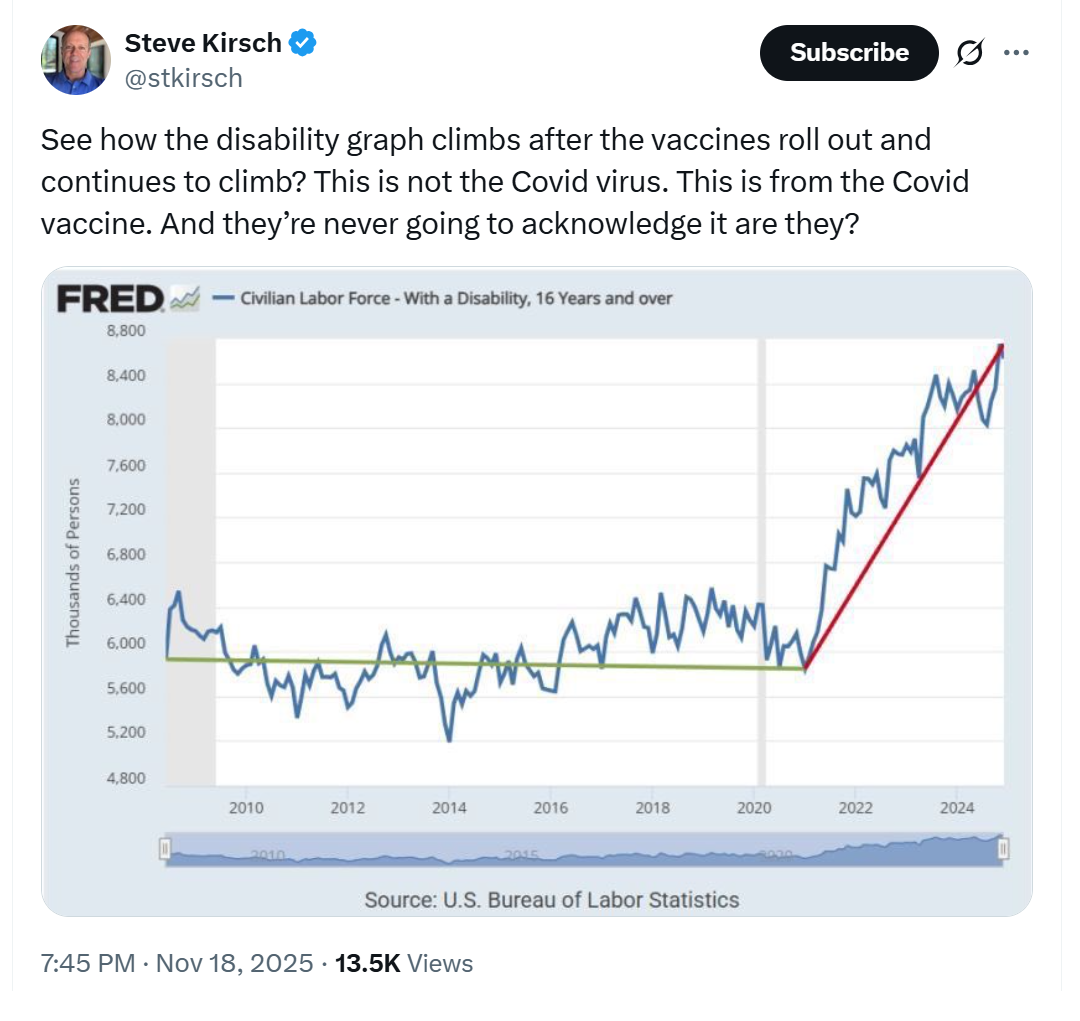
Task: Click the @stkirsch handle
Action: 183,78
